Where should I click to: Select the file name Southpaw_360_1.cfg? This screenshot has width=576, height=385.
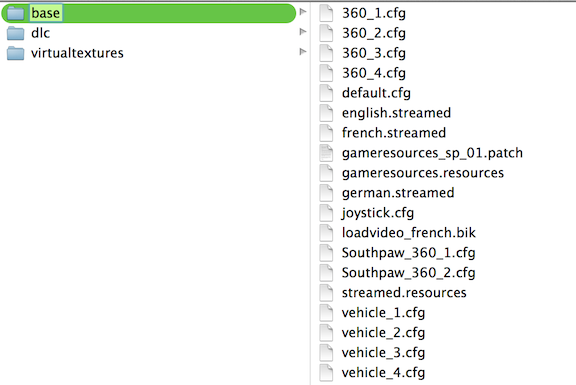coord(408,253)
